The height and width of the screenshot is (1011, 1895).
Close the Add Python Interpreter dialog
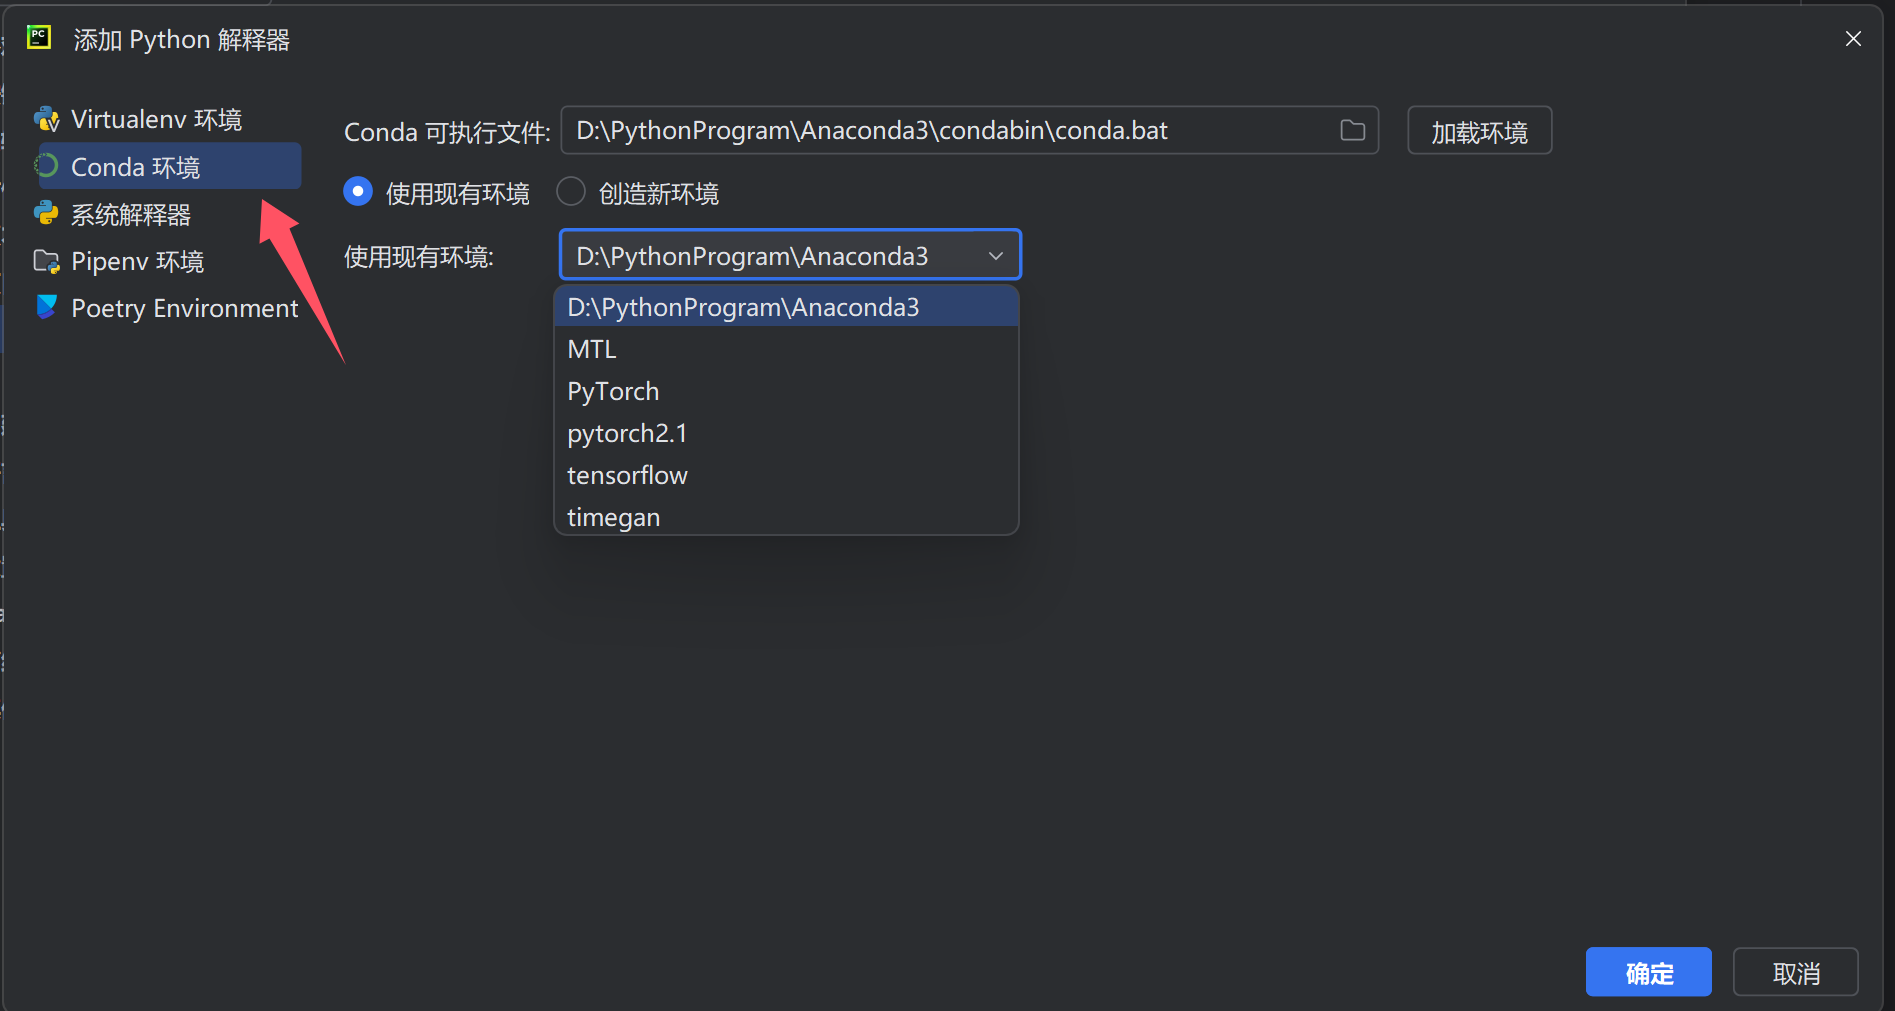[1853, 38]
